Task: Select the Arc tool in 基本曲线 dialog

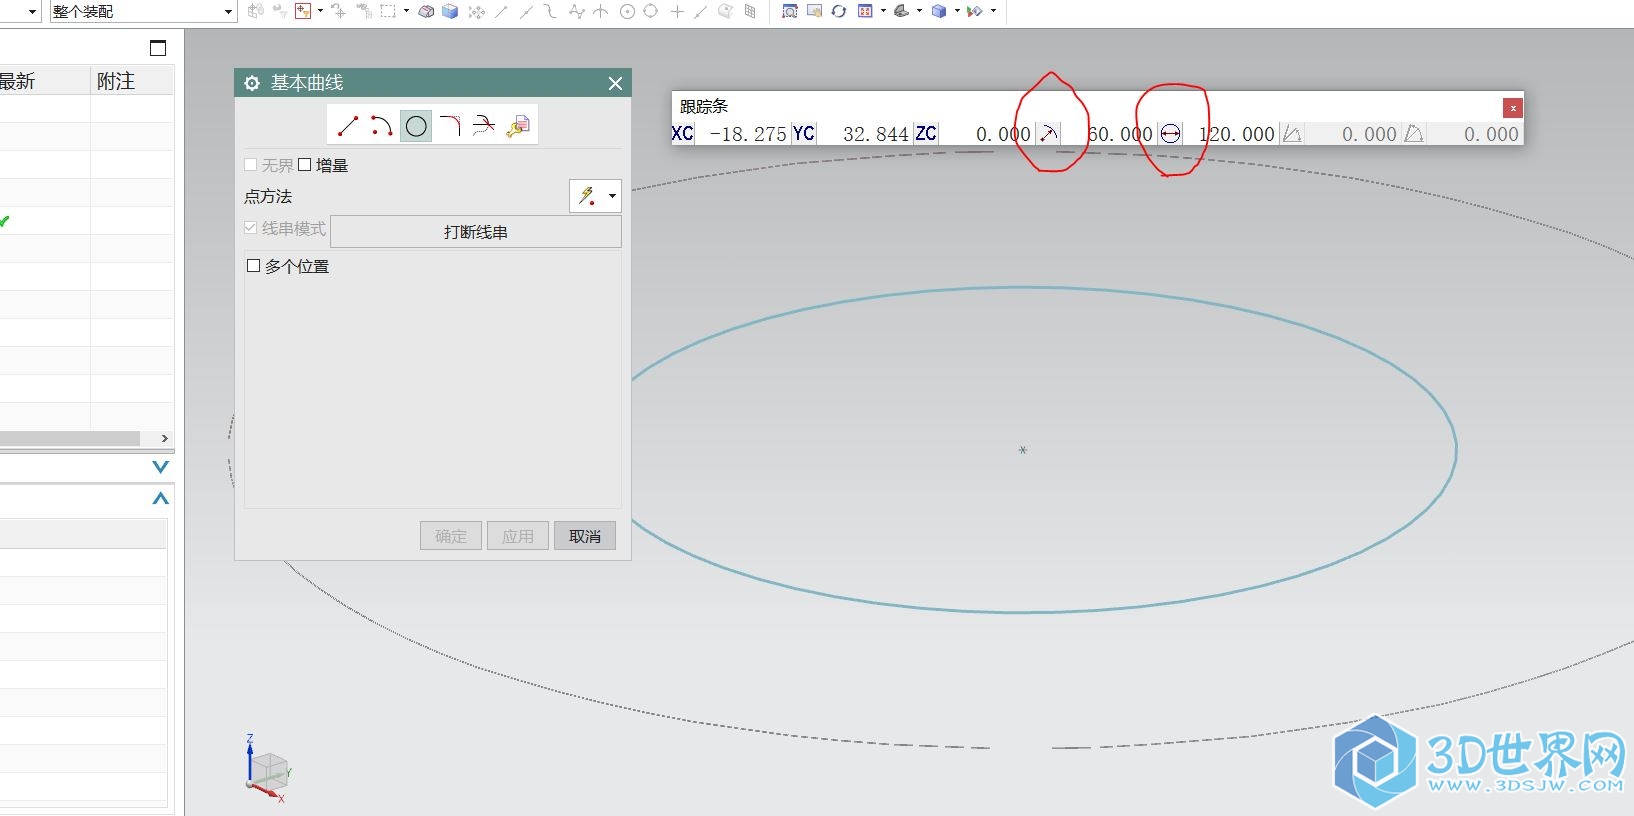Action: pyautogui.click(x=381, y=126)
